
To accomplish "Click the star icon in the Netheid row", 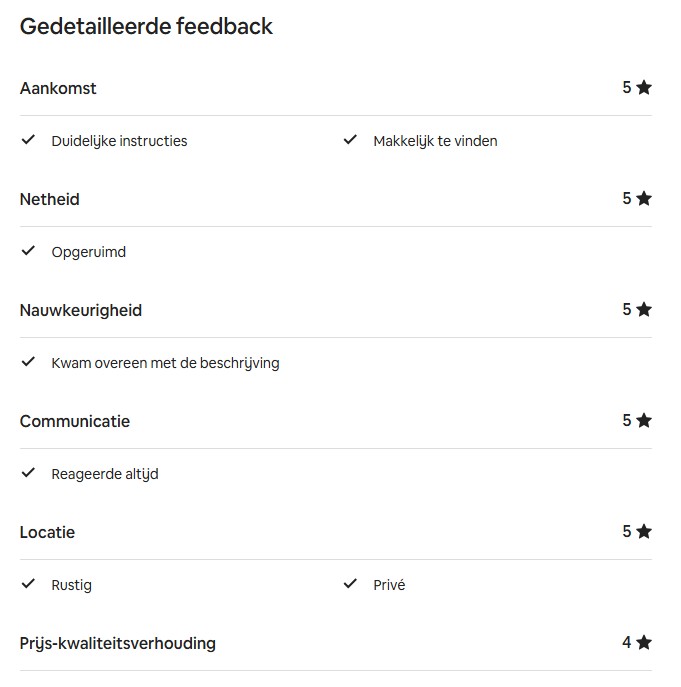I will [x=644, y=199].
